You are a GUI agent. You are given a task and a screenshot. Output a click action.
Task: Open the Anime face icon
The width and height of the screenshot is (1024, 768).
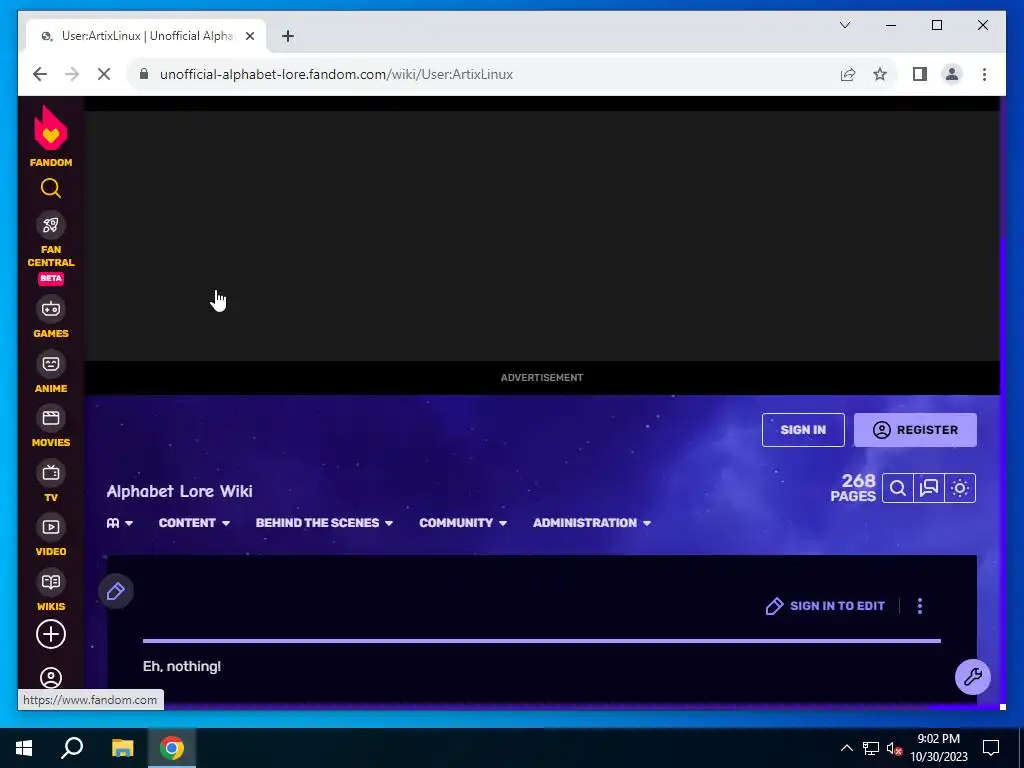coord(51,364)
